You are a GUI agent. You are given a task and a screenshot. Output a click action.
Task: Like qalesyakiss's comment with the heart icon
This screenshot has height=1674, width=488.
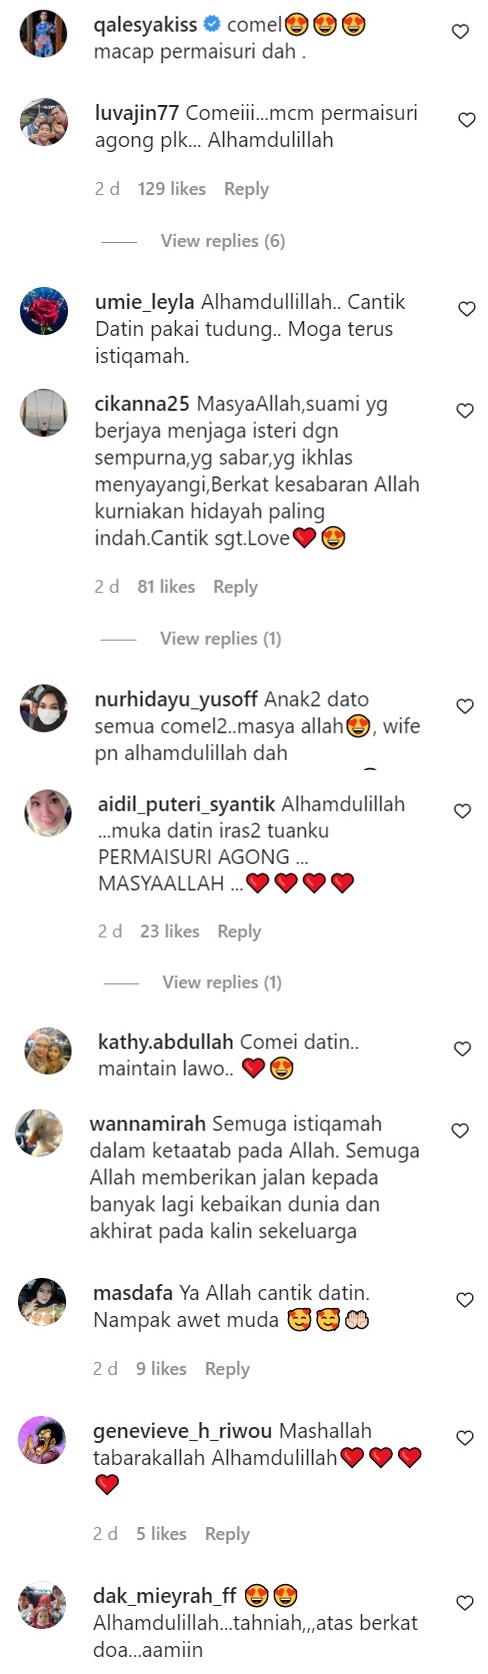460,32
